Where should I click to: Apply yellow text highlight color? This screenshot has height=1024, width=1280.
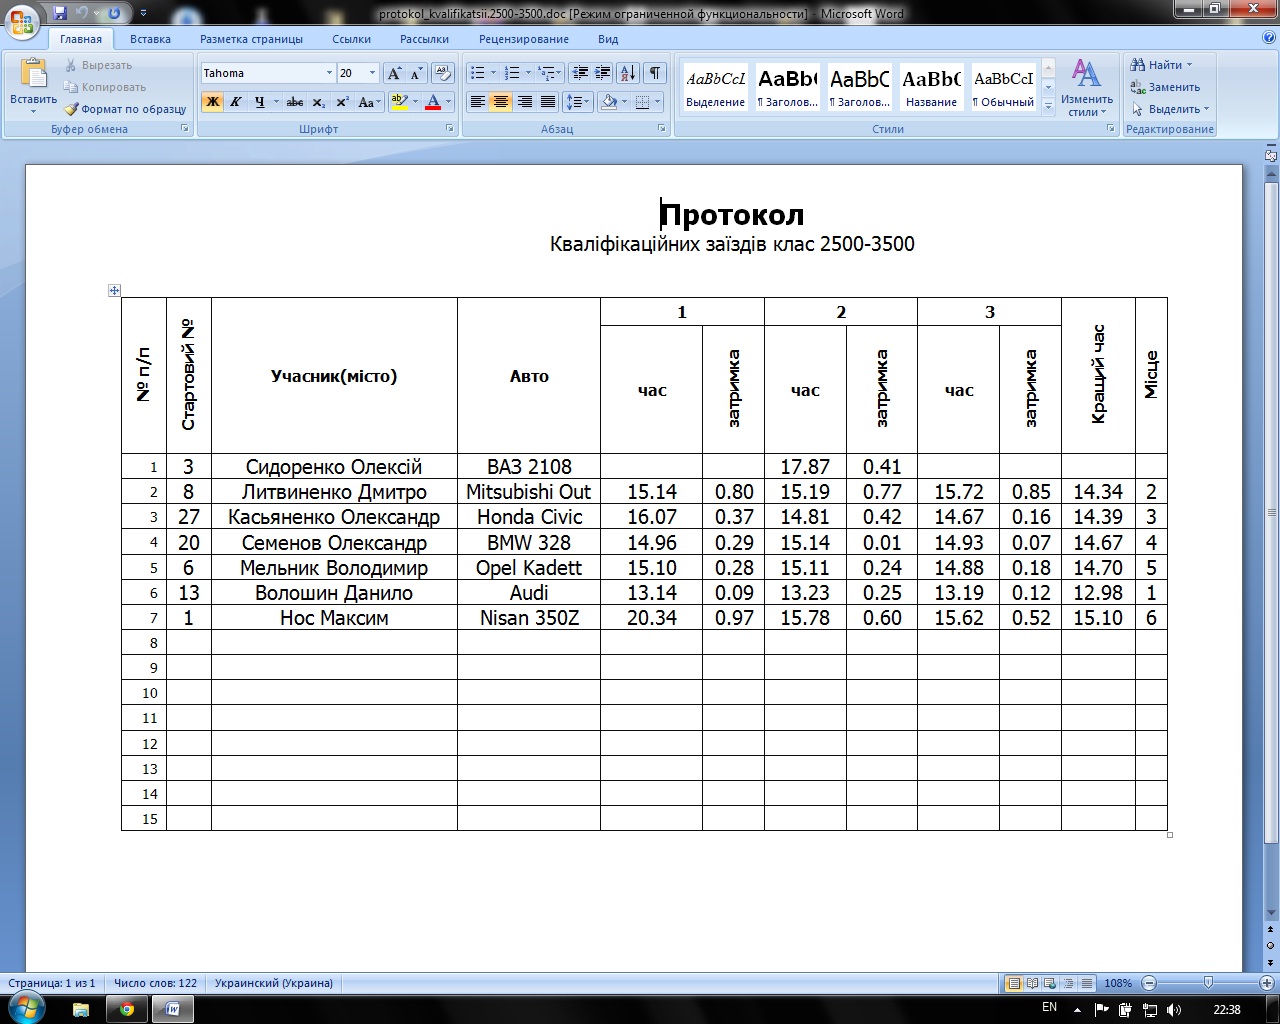coord(399,102)
